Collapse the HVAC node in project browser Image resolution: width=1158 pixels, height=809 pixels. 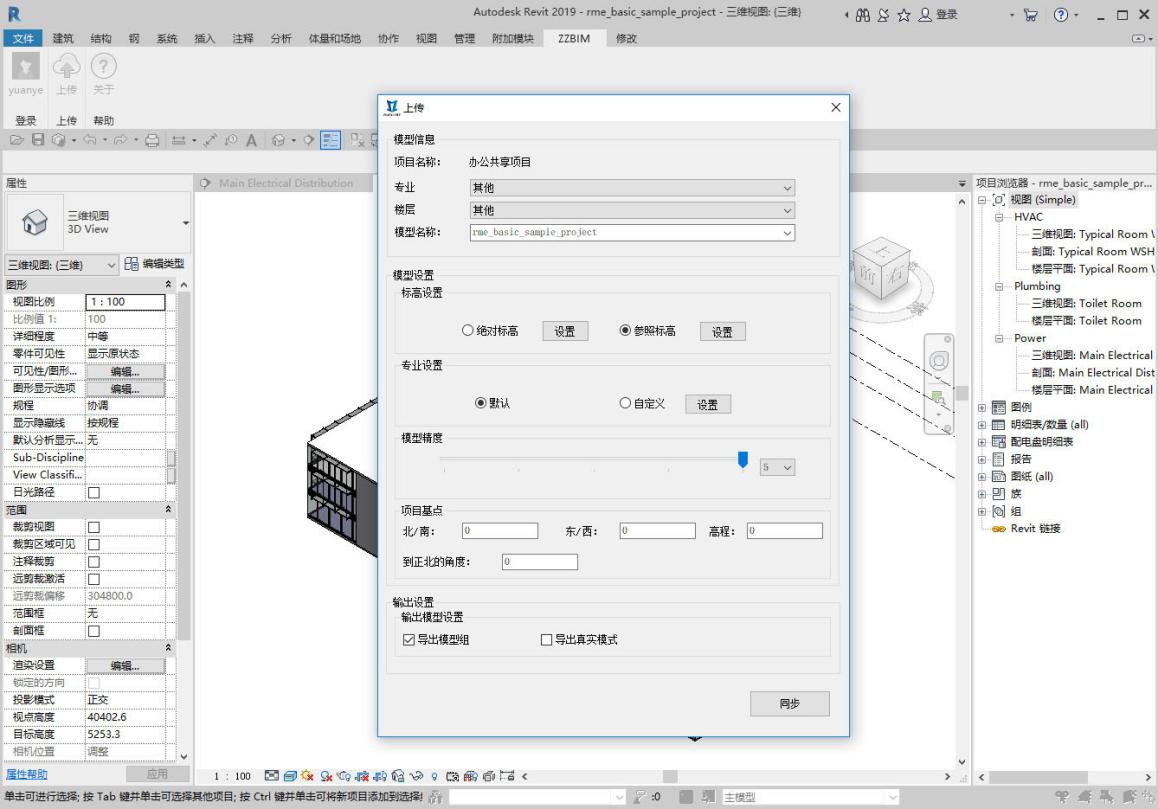click(999, 217)
